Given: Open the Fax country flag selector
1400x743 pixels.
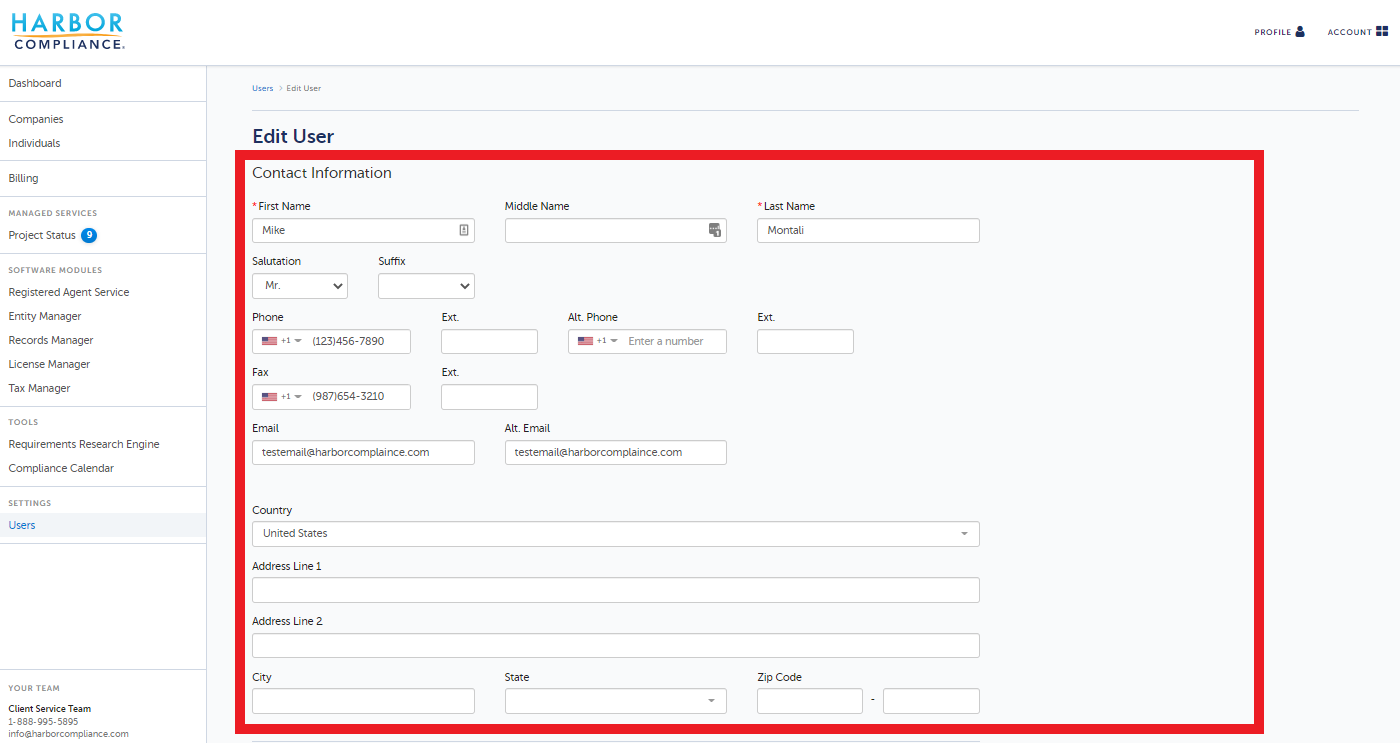Looking at the screenshot, I should (281, 396).
